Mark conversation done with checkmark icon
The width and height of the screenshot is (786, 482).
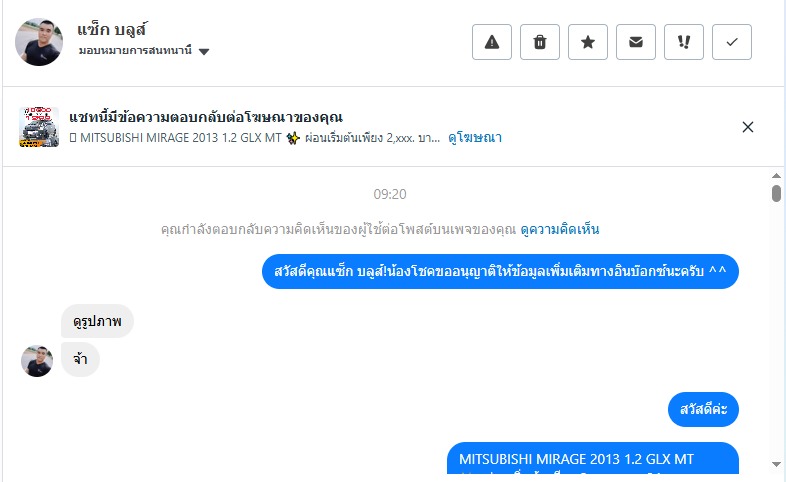tap(732, 42)
